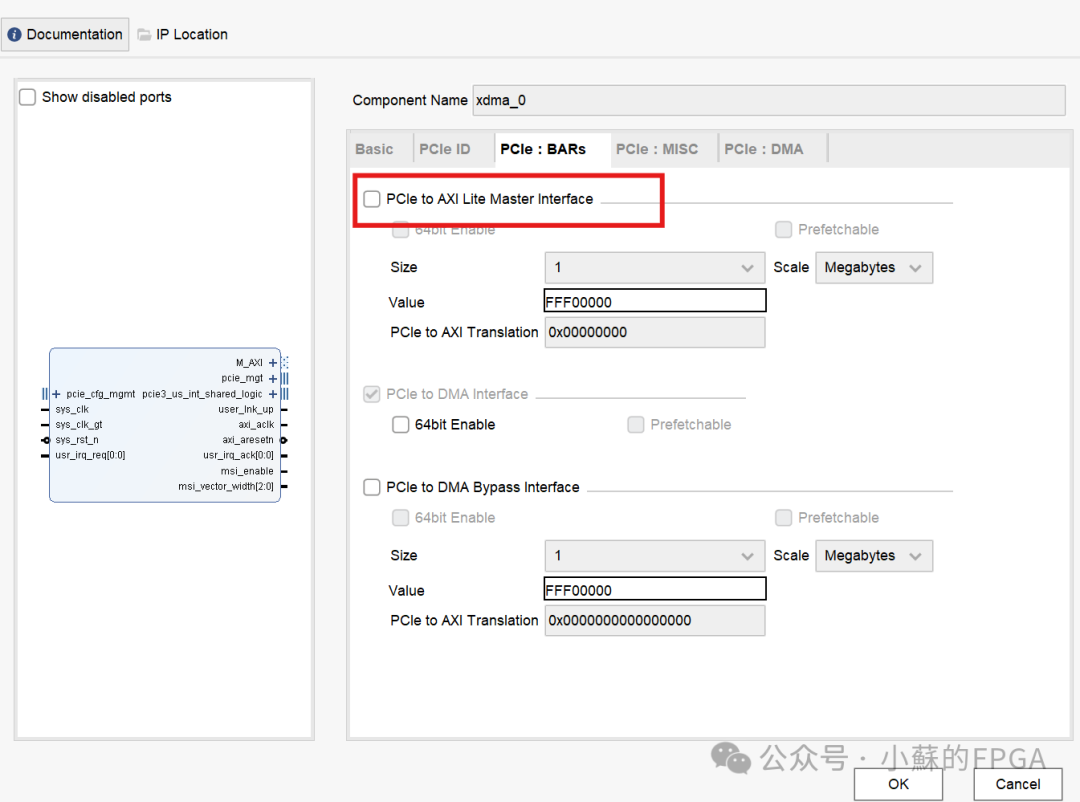Open the Documentation info button
This screenshot has height=802, width=1080.
(65, 34)
